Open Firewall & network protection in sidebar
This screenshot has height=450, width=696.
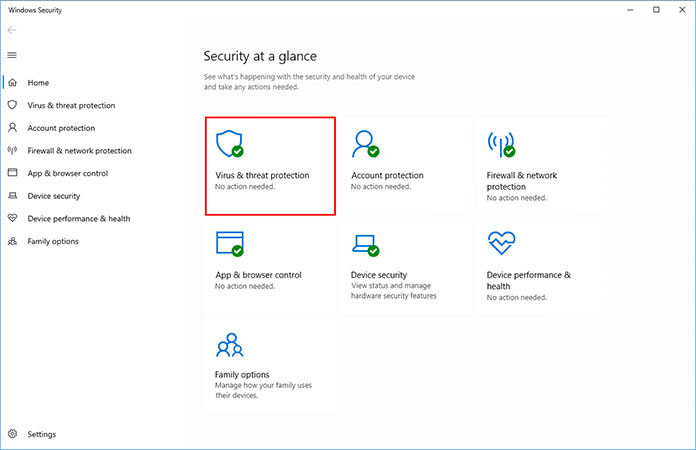79,150
